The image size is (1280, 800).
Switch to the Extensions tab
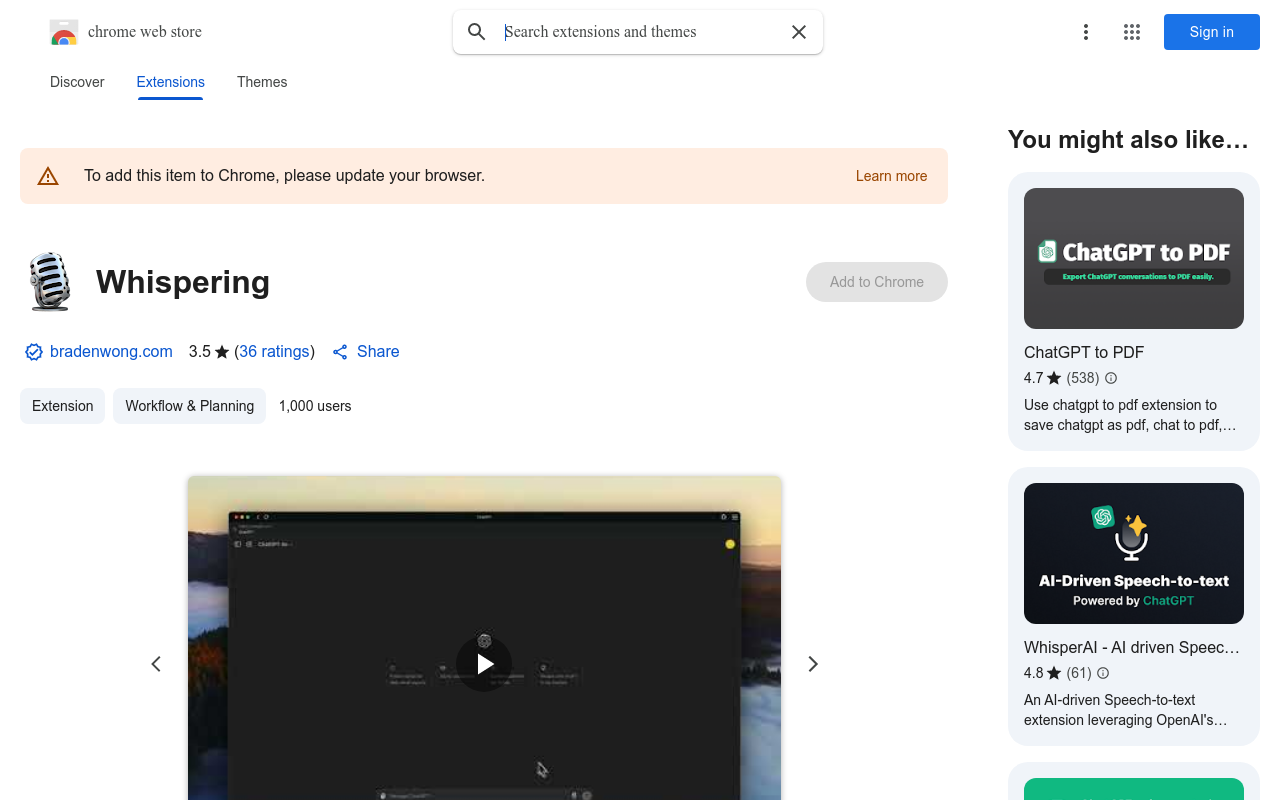(170, 82)
